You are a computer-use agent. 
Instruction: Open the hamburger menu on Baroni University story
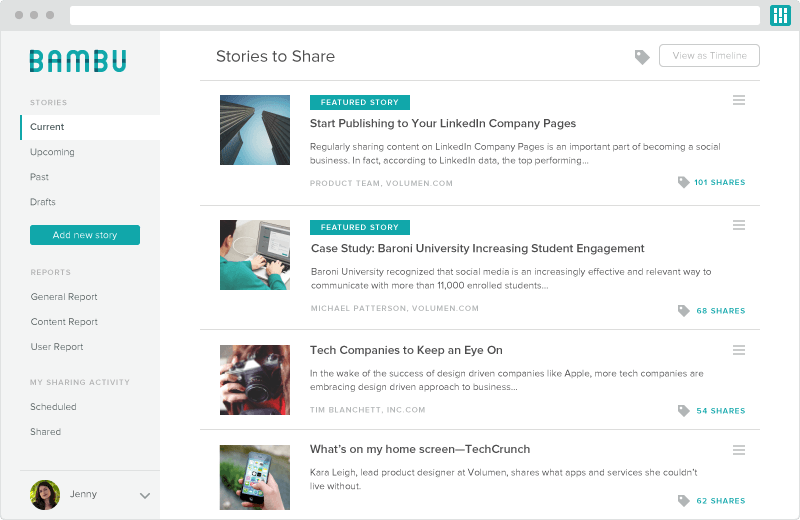point(739,225)
